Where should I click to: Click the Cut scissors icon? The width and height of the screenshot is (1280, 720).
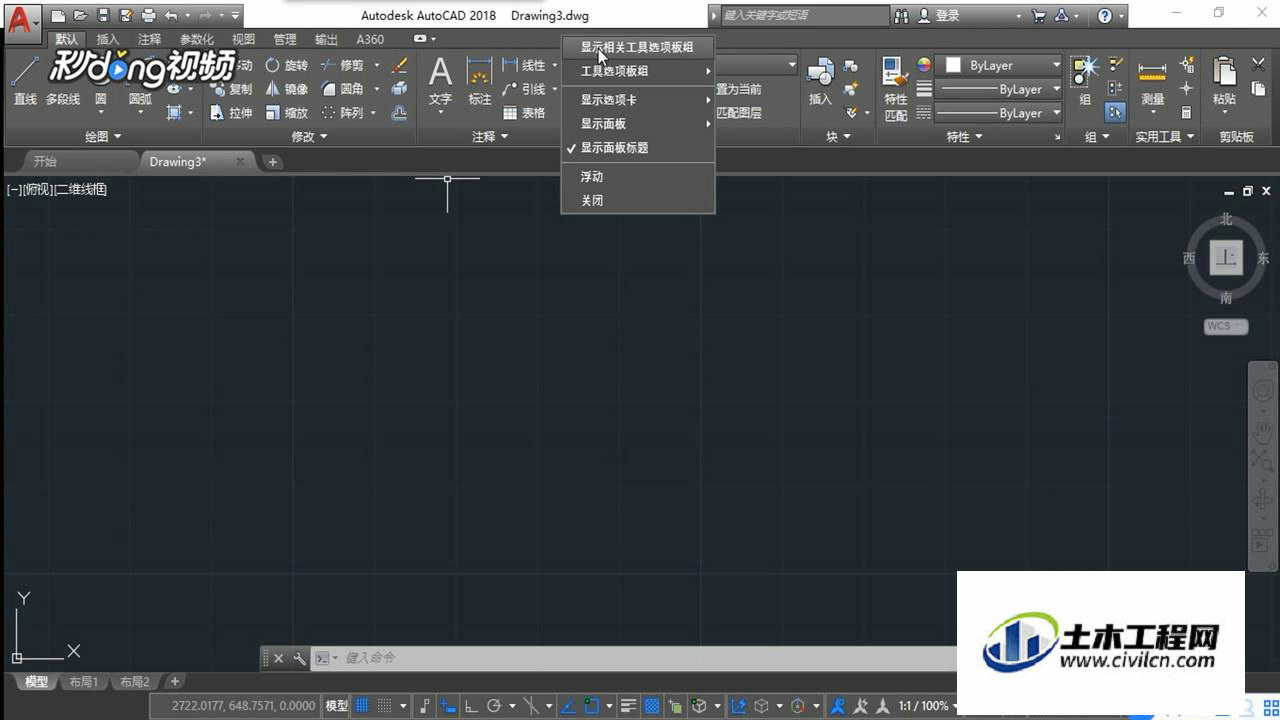[1258, 65]
